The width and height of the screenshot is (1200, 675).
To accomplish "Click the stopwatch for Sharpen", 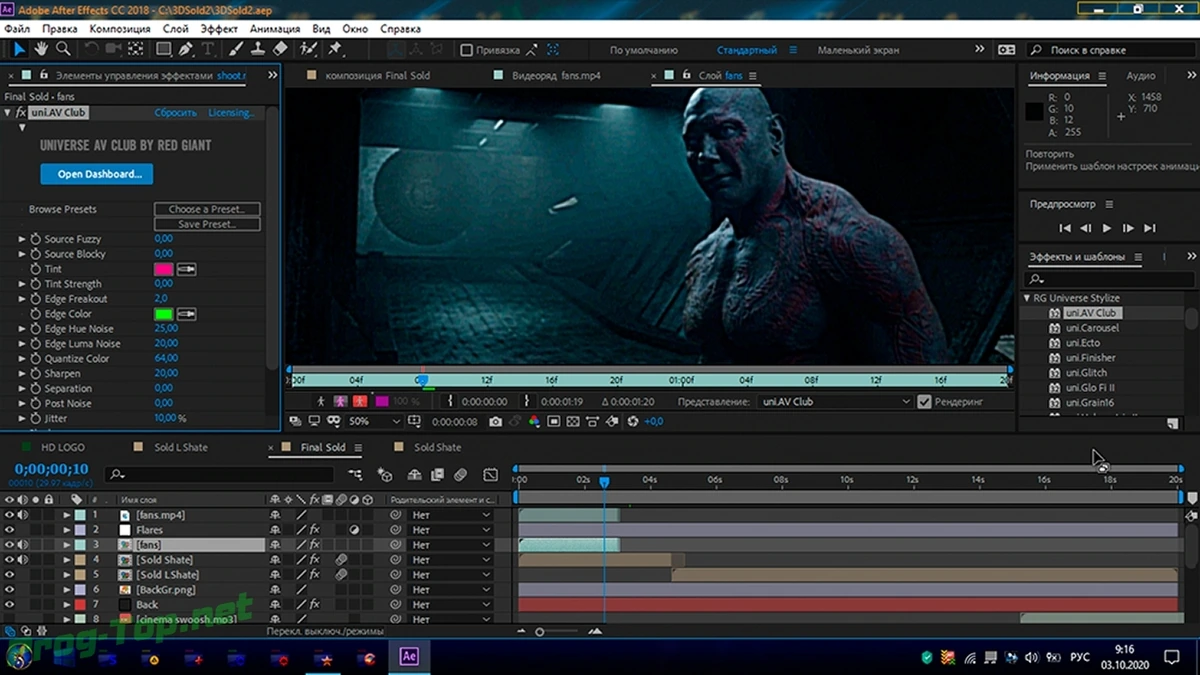I will [x=35, y=373].
